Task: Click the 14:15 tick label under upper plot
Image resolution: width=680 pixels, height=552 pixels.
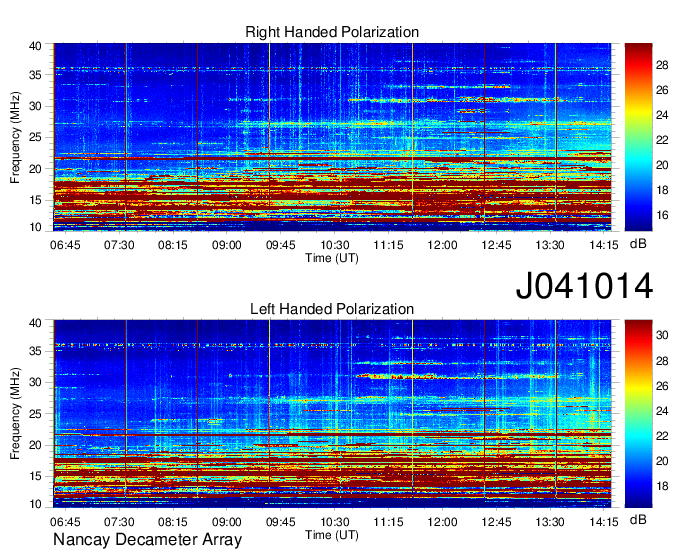Action: pos(604,245)
